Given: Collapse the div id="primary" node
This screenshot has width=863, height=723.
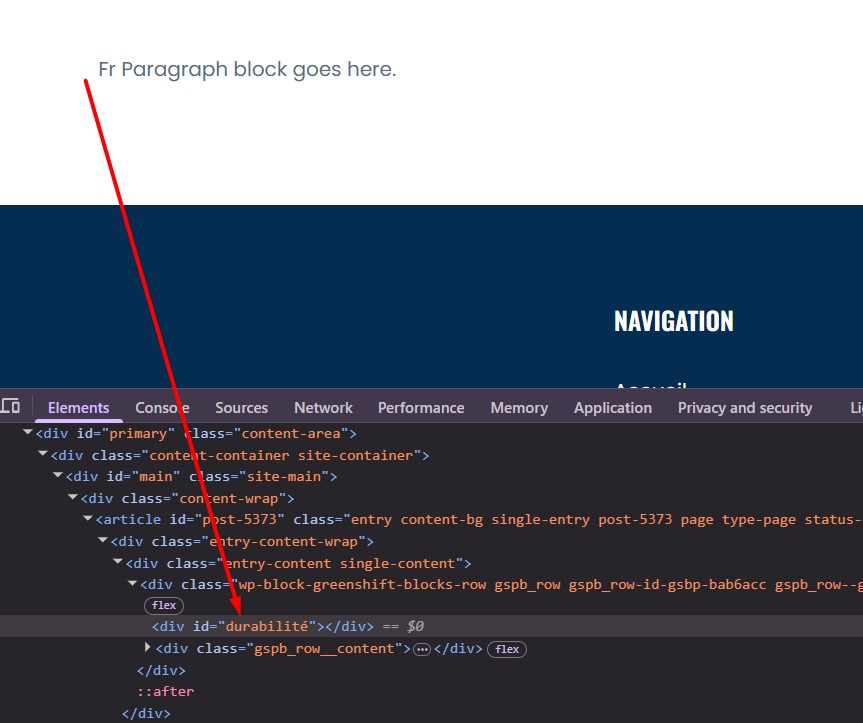Looking at the screenshot, I should 28,432.
